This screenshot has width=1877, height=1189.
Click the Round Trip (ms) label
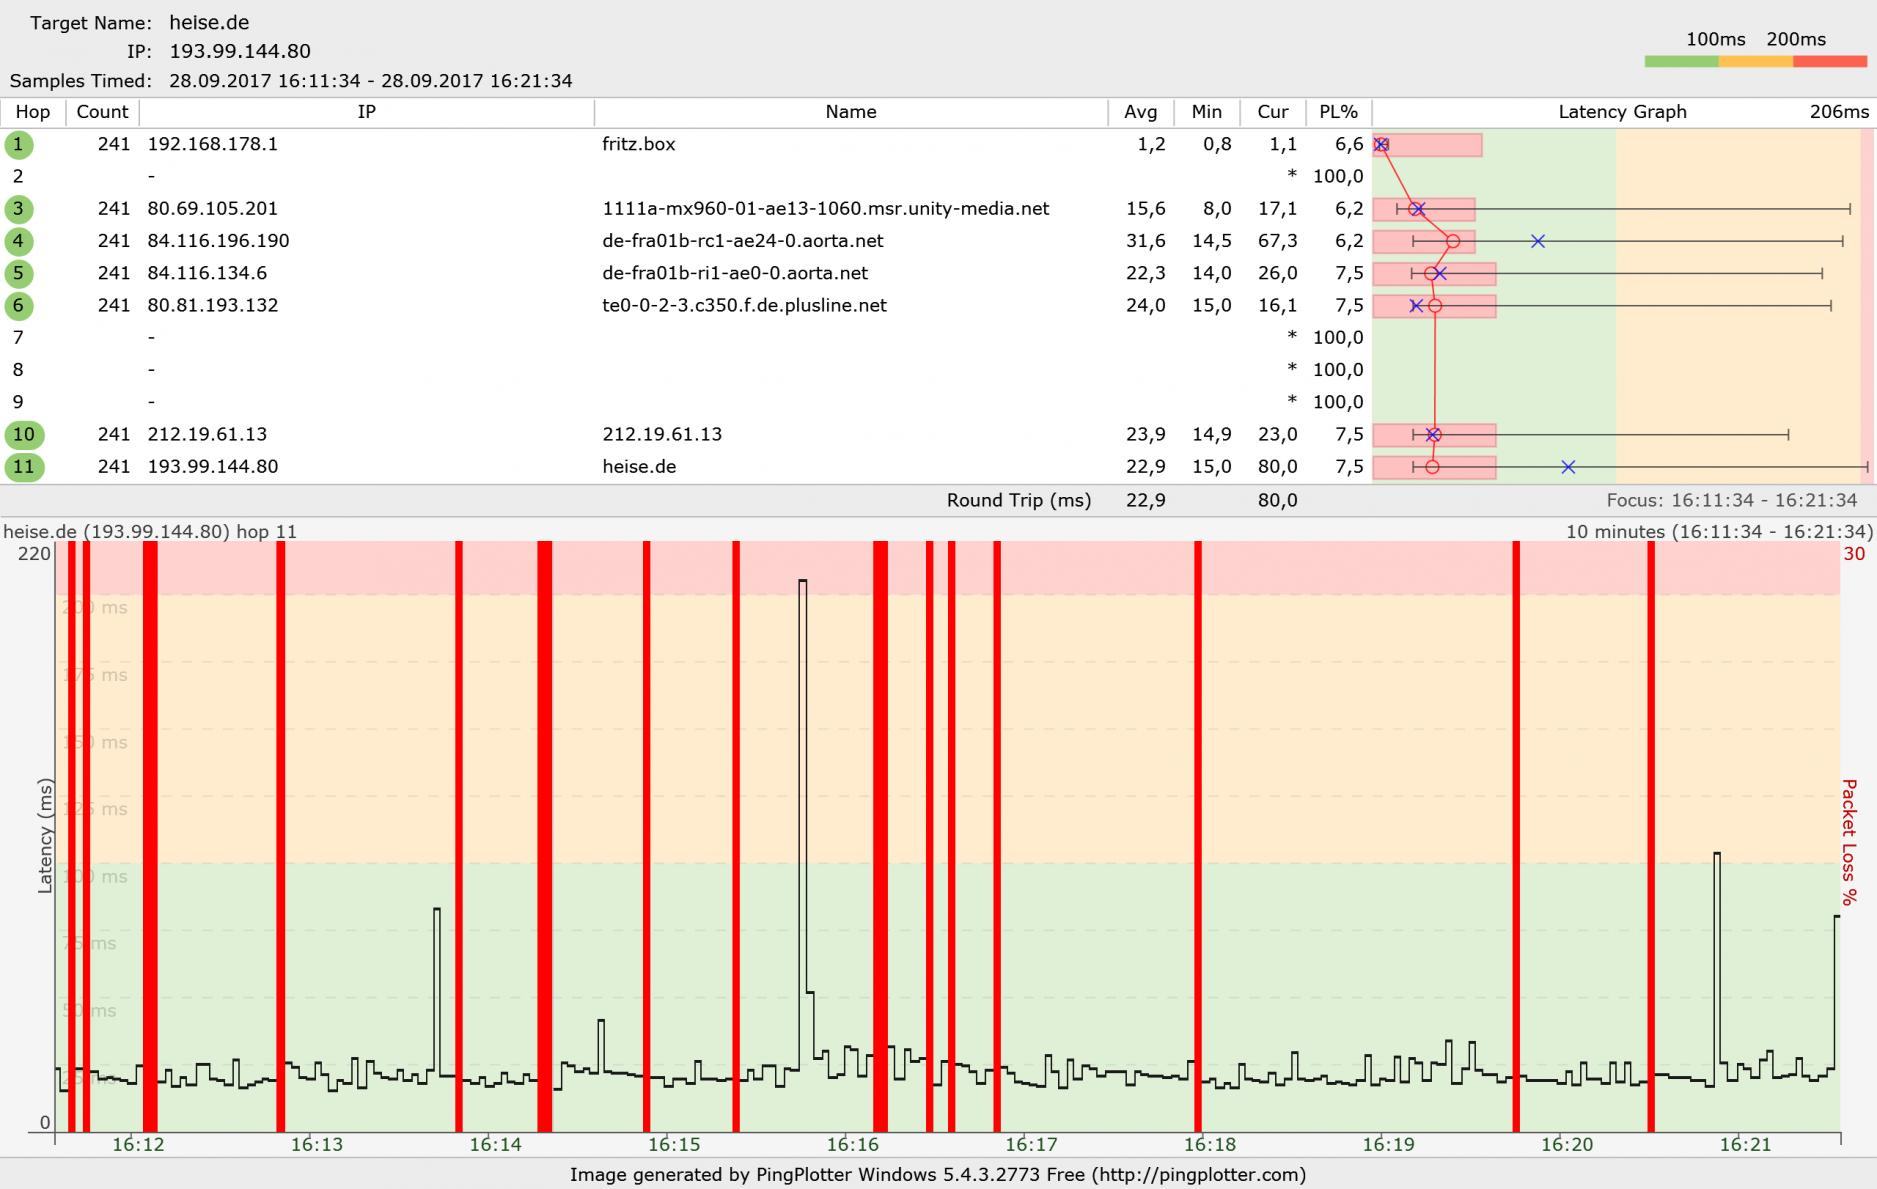(1019, 500)
